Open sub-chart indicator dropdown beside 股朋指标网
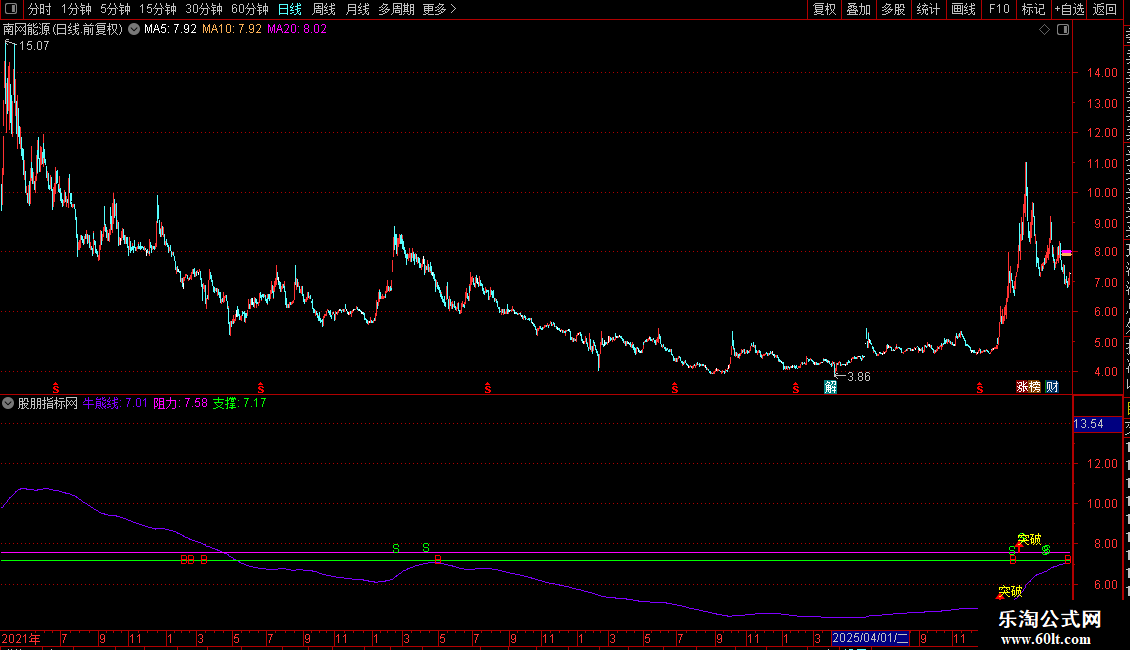1130x650 pixels. click(8, 404)
